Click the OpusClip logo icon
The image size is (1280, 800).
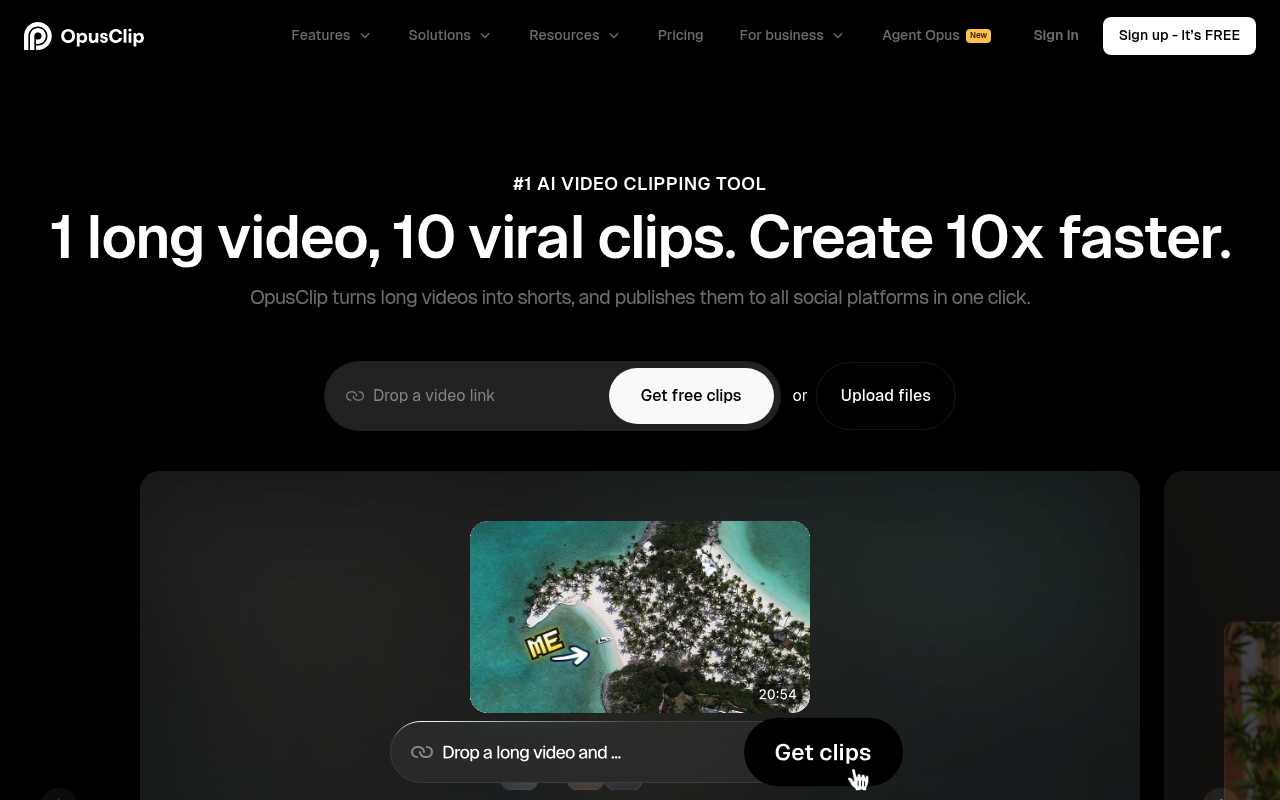pos(37,36)
